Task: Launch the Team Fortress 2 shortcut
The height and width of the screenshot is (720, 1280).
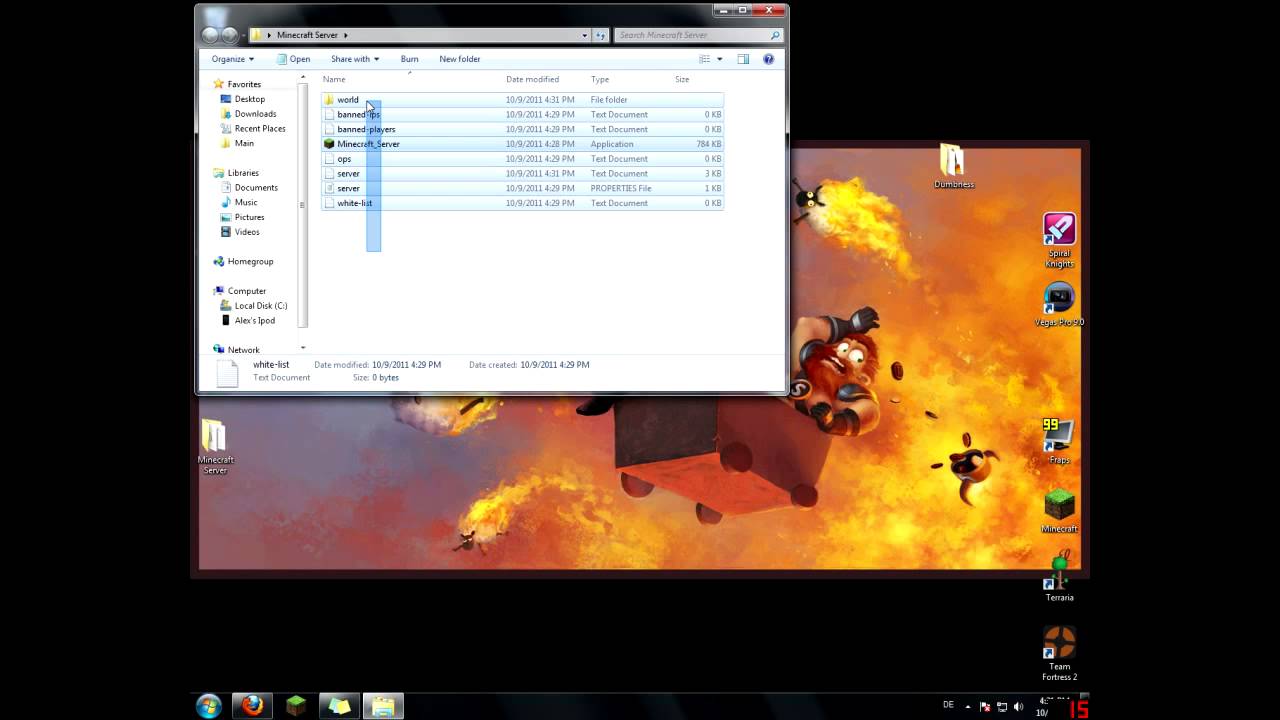Action: (x=1059, y=653)
